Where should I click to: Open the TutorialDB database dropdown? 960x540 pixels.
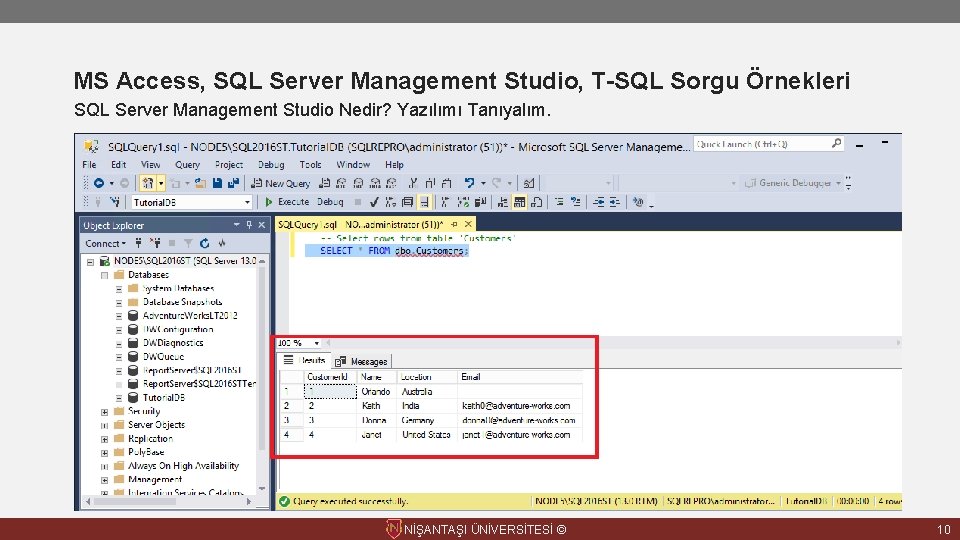[247, 202]
